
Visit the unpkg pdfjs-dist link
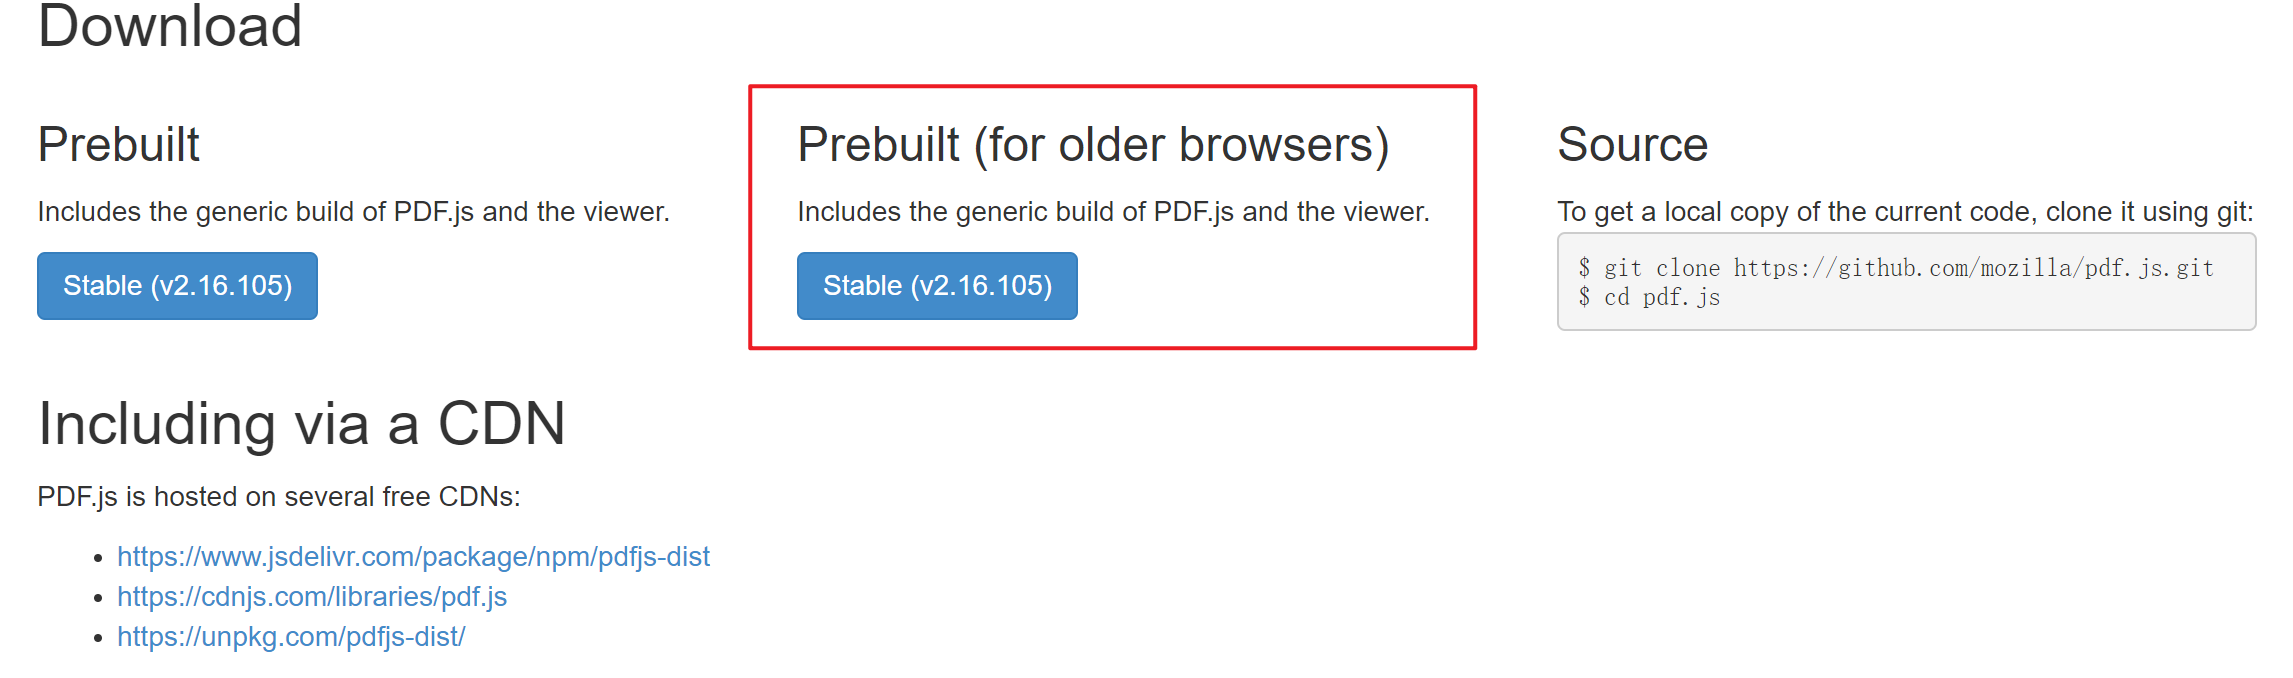tap(291, 637)
